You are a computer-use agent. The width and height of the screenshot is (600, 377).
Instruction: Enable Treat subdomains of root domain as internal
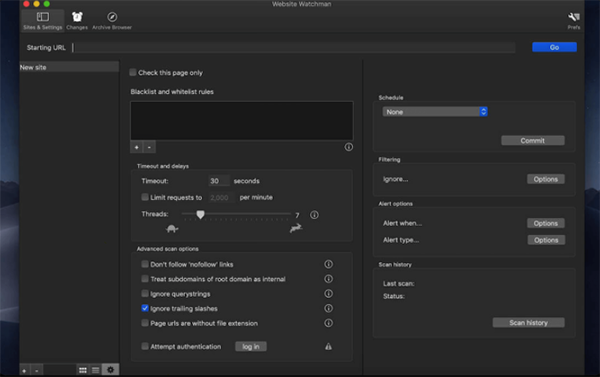click(x=145, y=279)
